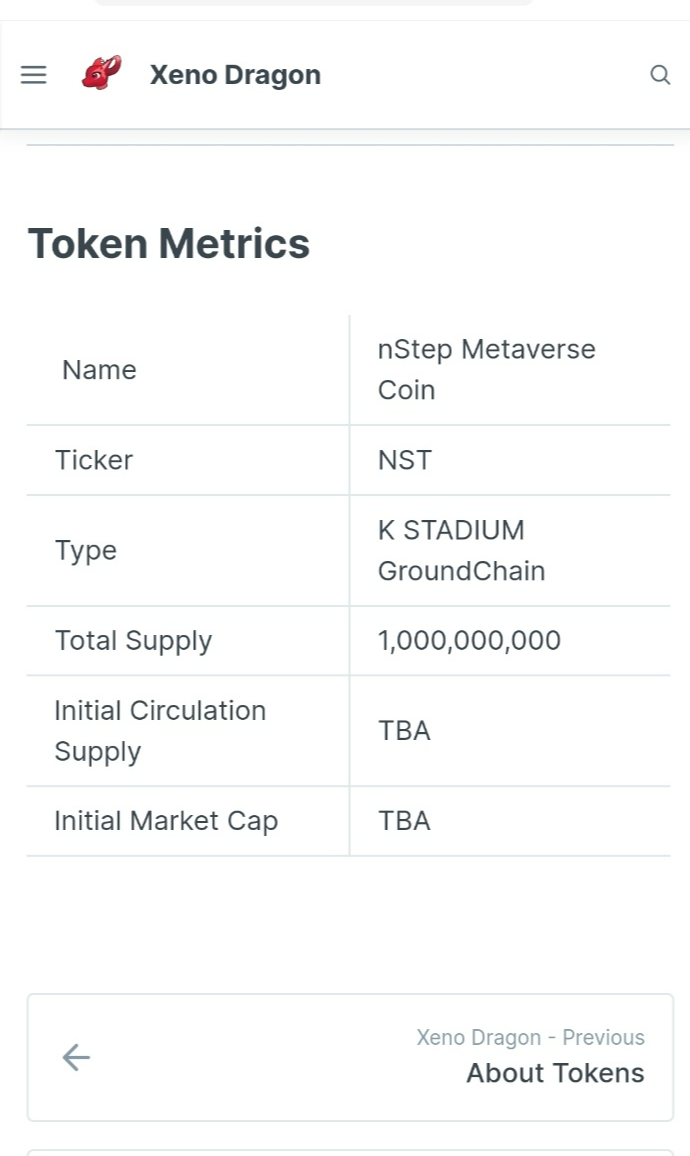Open search with the magnifier icon
The image size is (690, 1156).
click(x=660, y=74)
